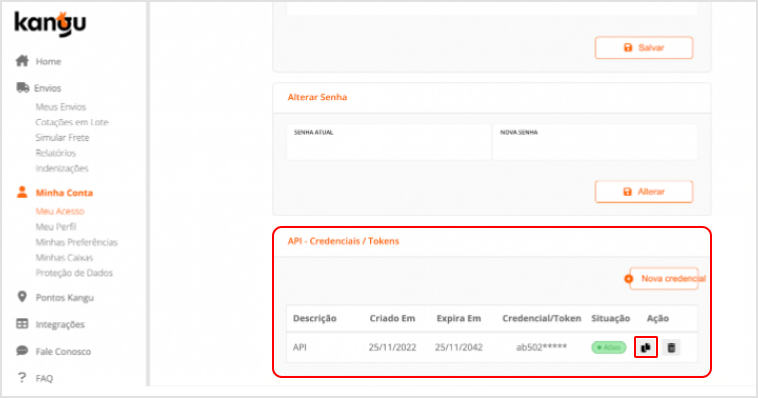Go to Pontos Kangu

pos(65,298)
